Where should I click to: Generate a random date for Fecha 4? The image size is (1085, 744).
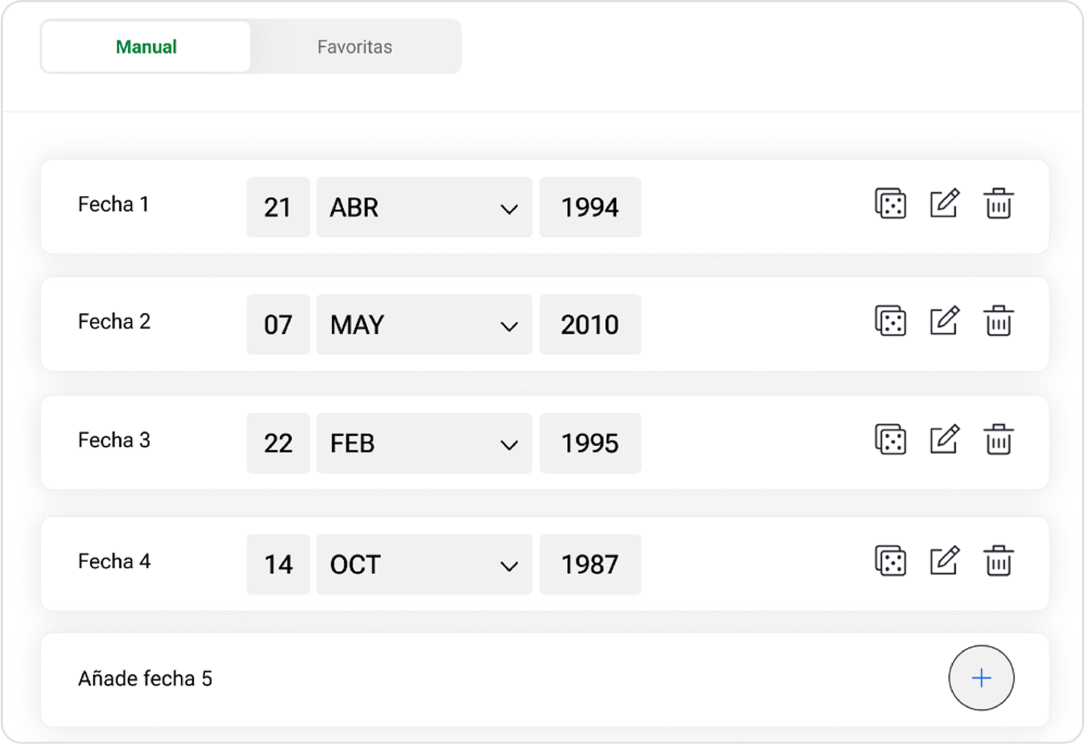click(890, 561)
